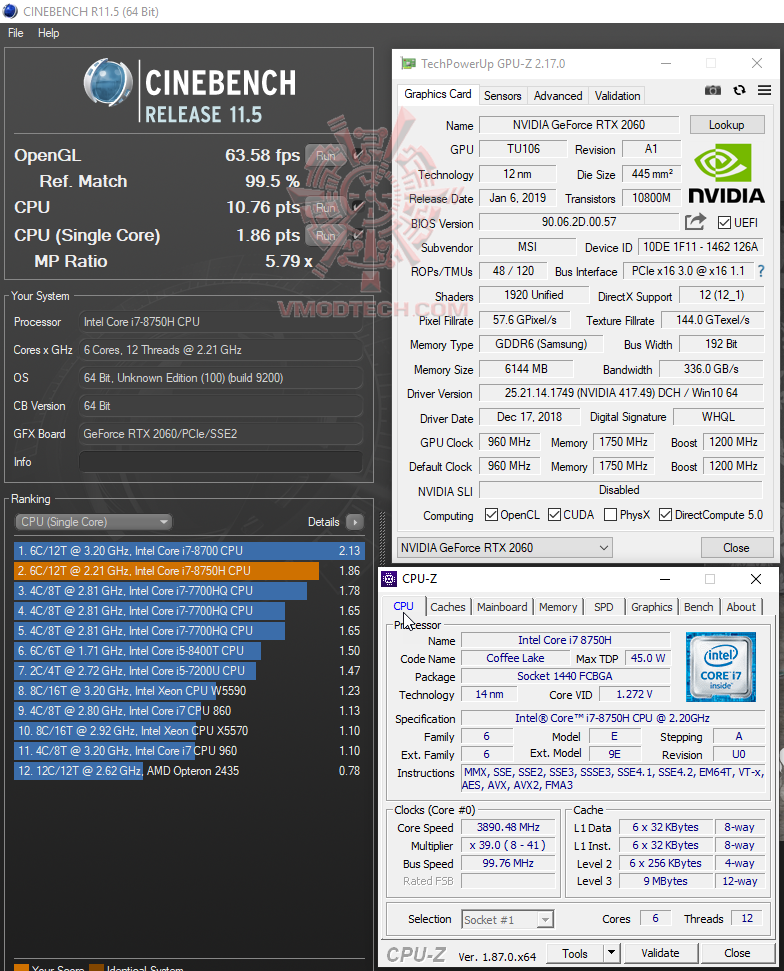Image resolution: width=784 pixels, height=971 pixels.
Task: Click the CPU-Z Name field Intel Core i7 8750H
Action: coord(565,640)
